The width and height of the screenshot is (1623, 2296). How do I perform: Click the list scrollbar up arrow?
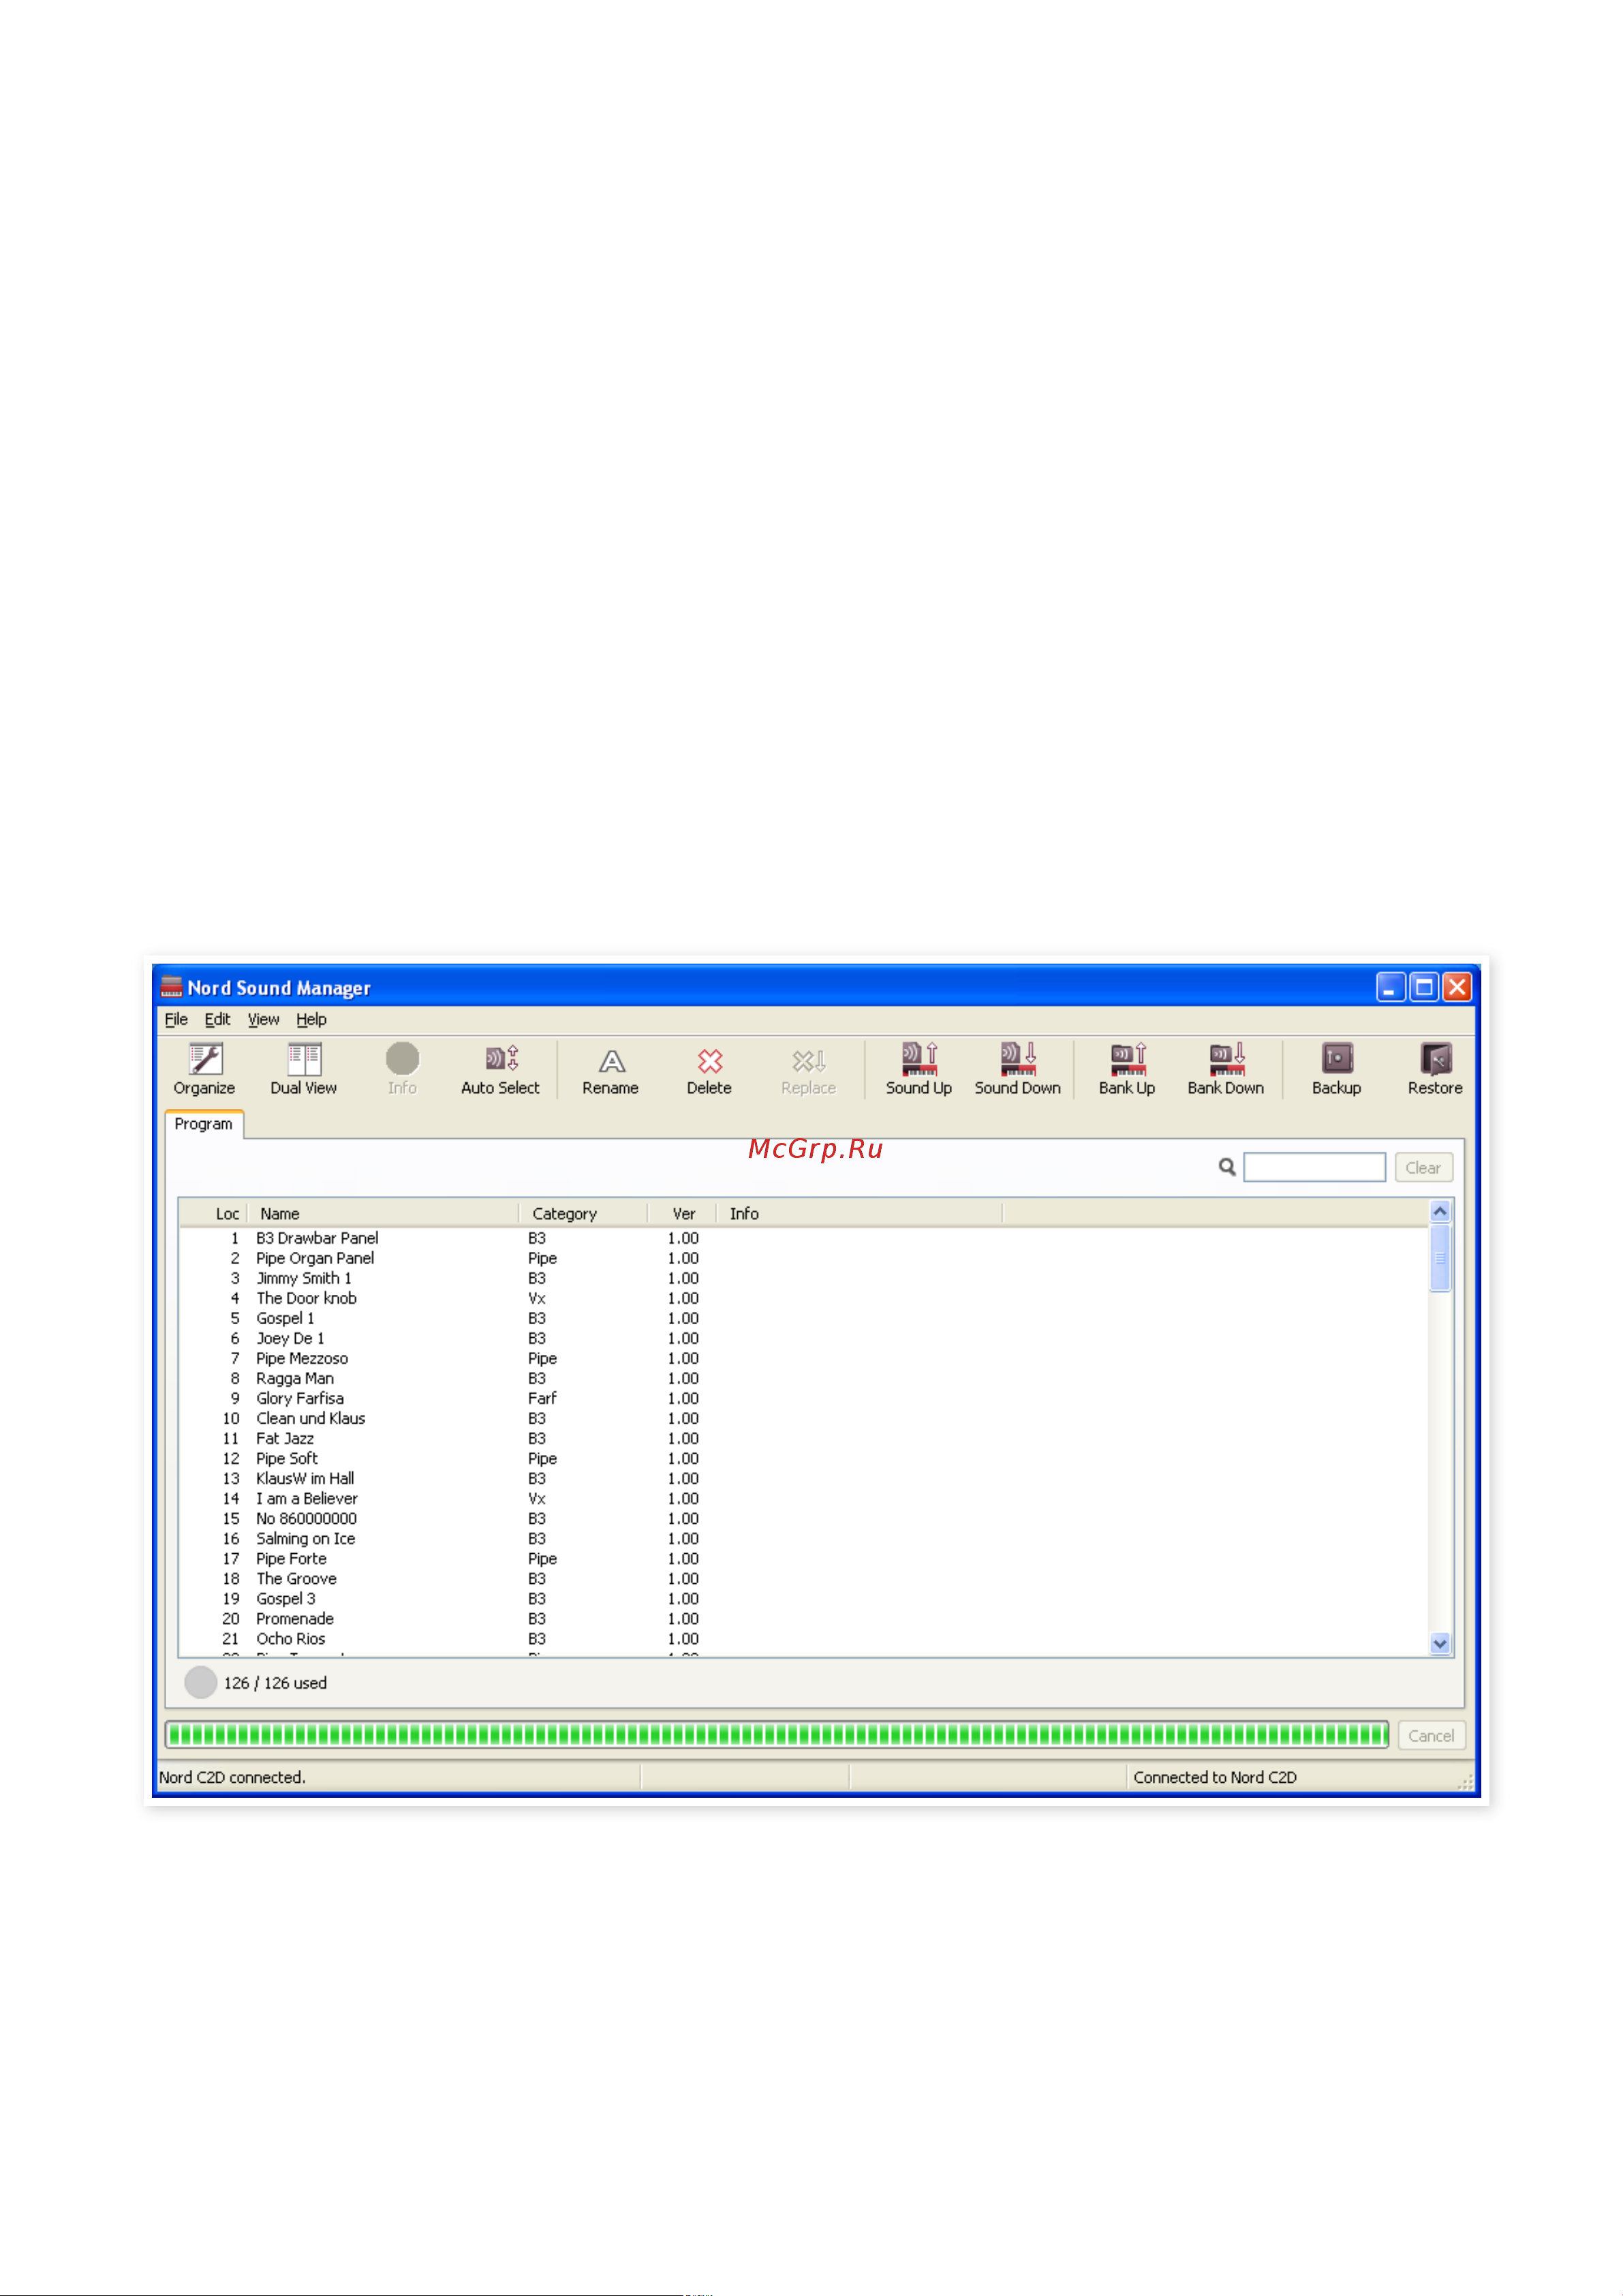coord(1440,1211)
